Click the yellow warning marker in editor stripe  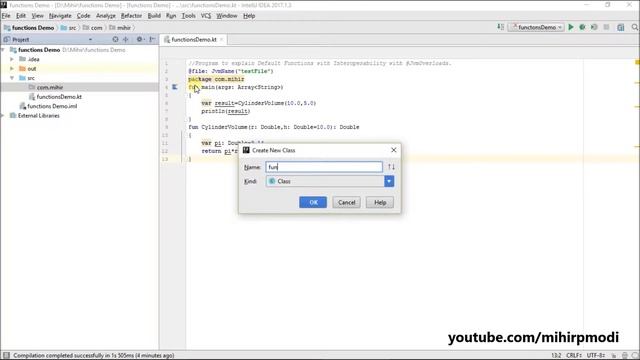point(637,62)
